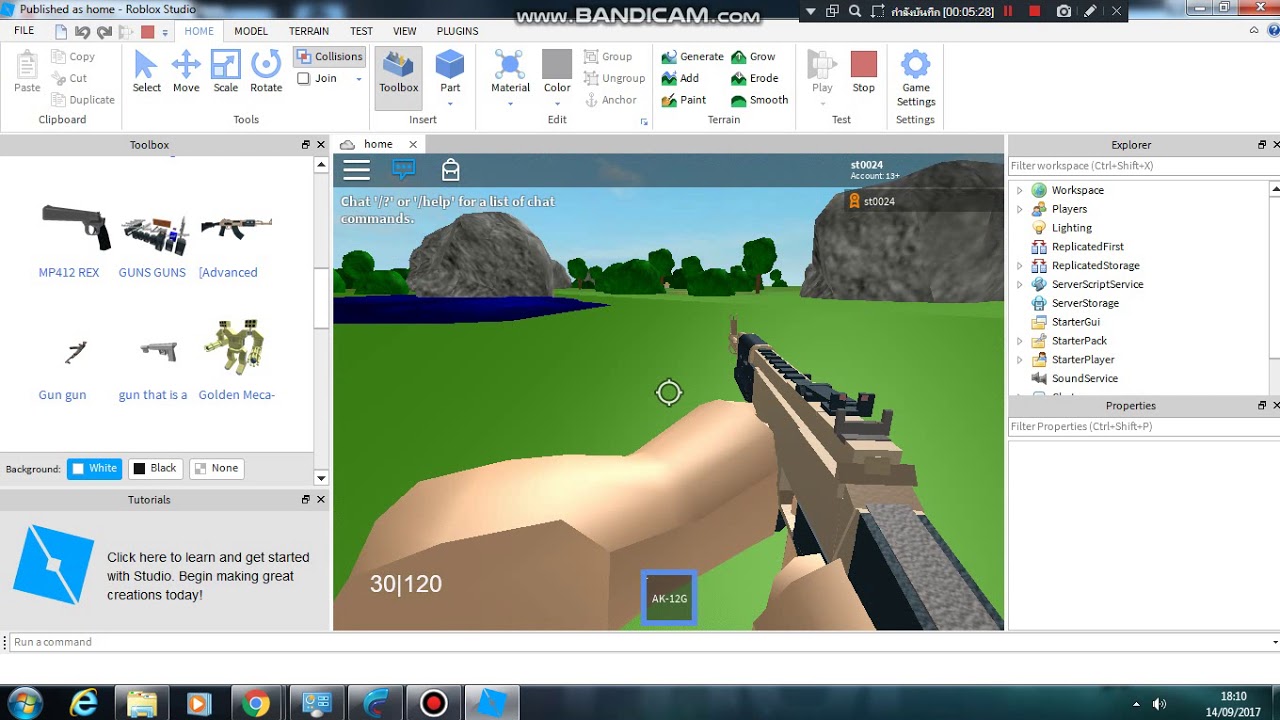
Task: Select the Paint terrain tool
Action: [x=684, y=100]
